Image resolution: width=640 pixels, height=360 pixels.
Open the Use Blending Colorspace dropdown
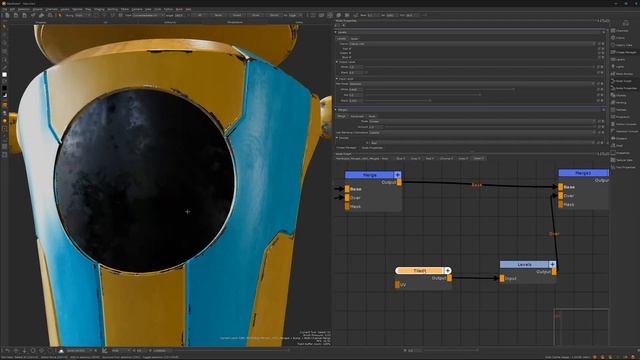(482, 133)
